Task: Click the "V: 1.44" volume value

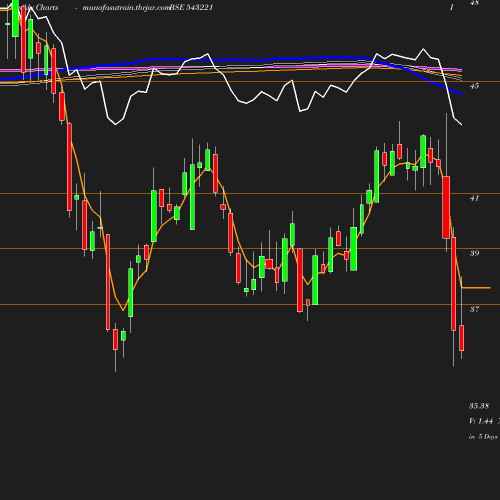Action: click(481, 421)
